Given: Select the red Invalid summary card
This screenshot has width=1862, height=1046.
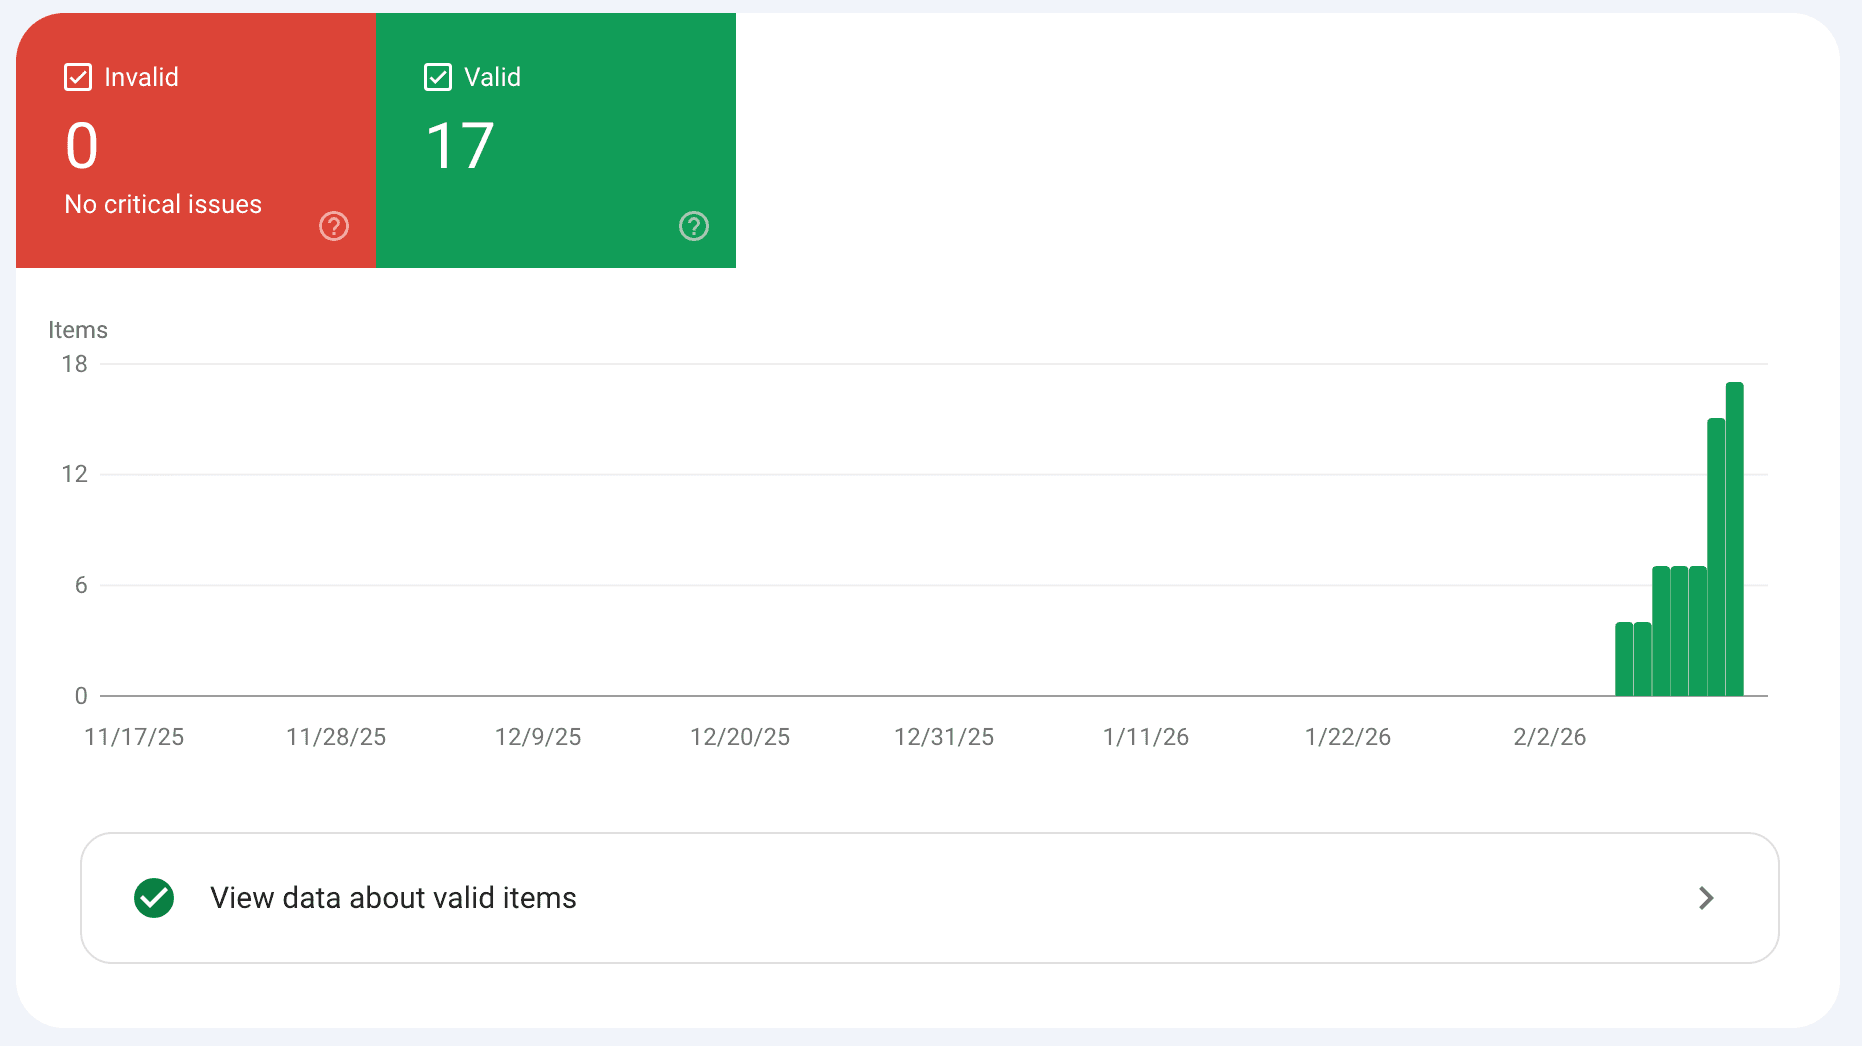Looking at the screenshot, I should [195, 140].
